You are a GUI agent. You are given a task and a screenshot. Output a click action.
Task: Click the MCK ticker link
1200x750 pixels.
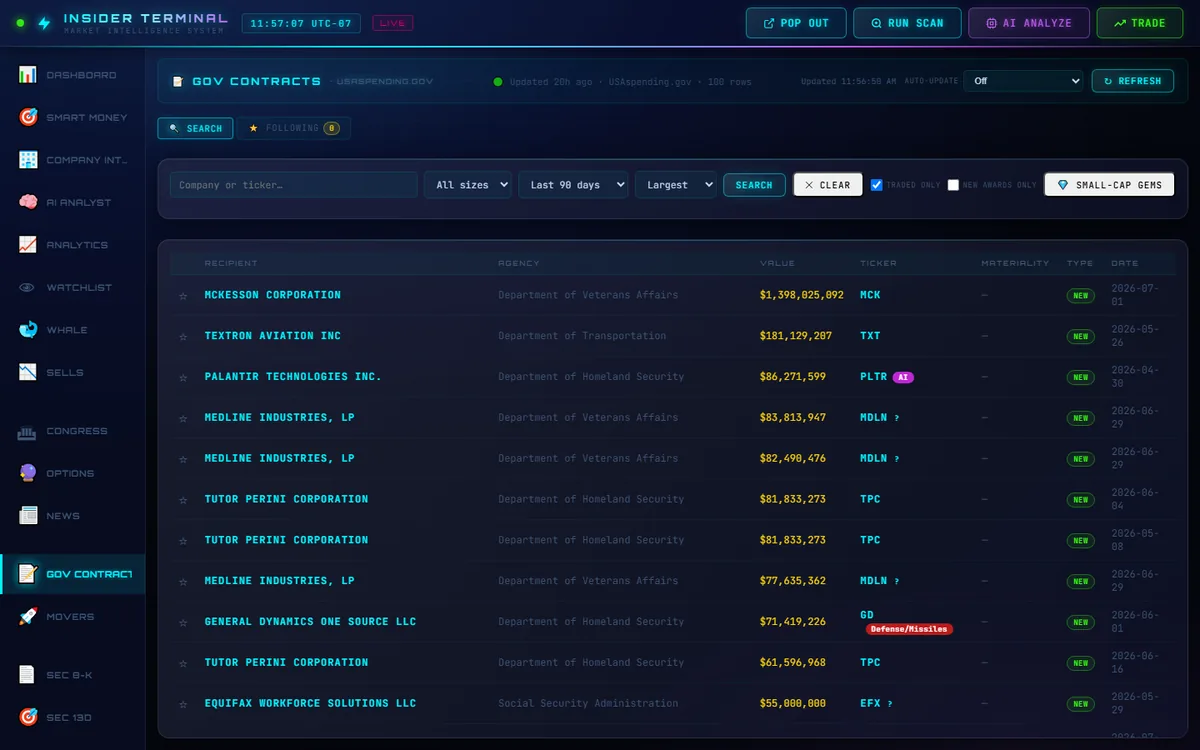pos(870,295)
